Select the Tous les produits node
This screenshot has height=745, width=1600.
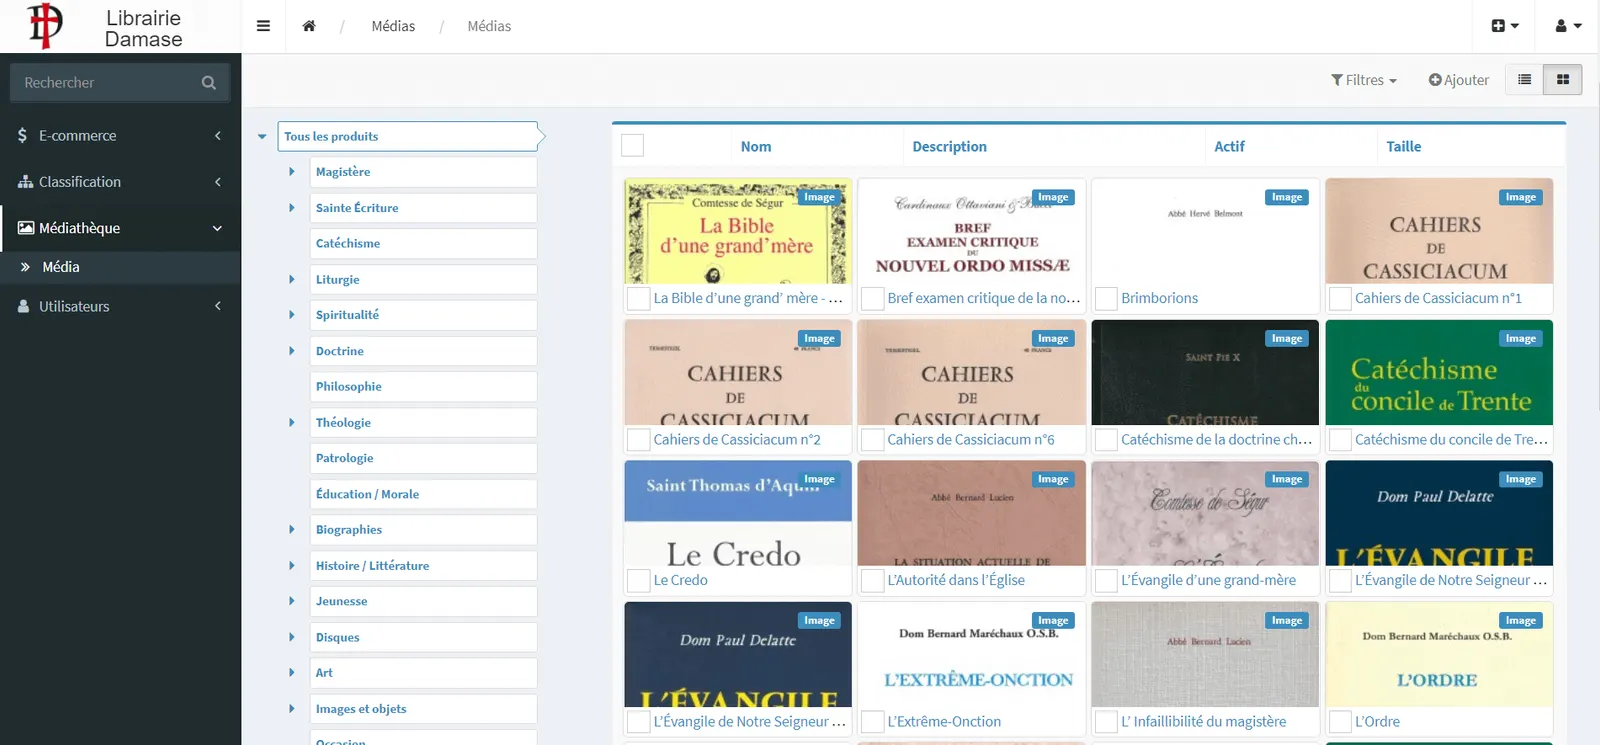[408, 137]
